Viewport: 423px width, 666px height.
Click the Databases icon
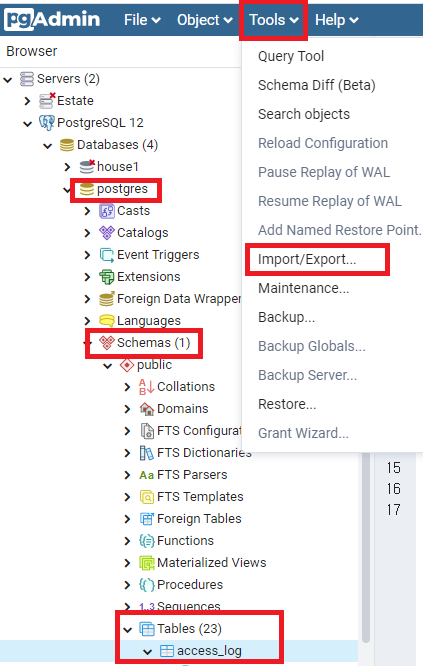[67, 145]
